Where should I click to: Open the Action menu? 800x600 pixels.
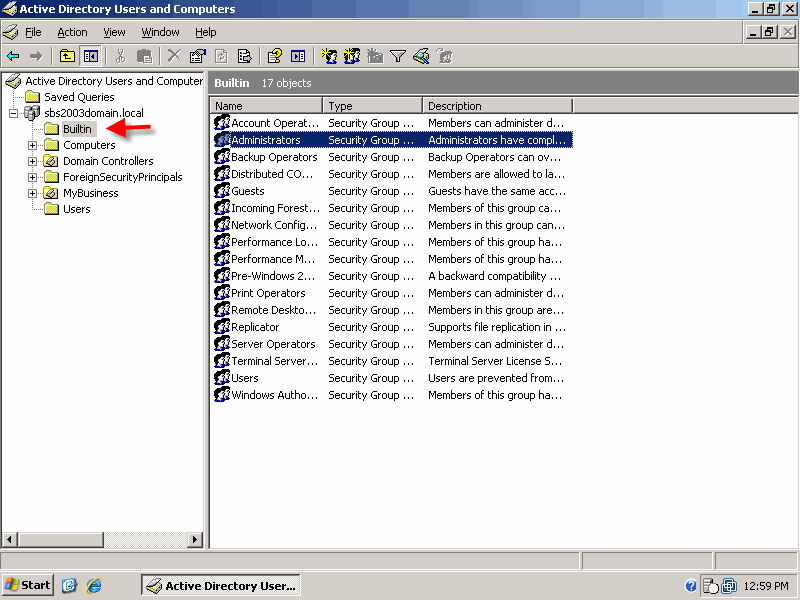point(72,32)
